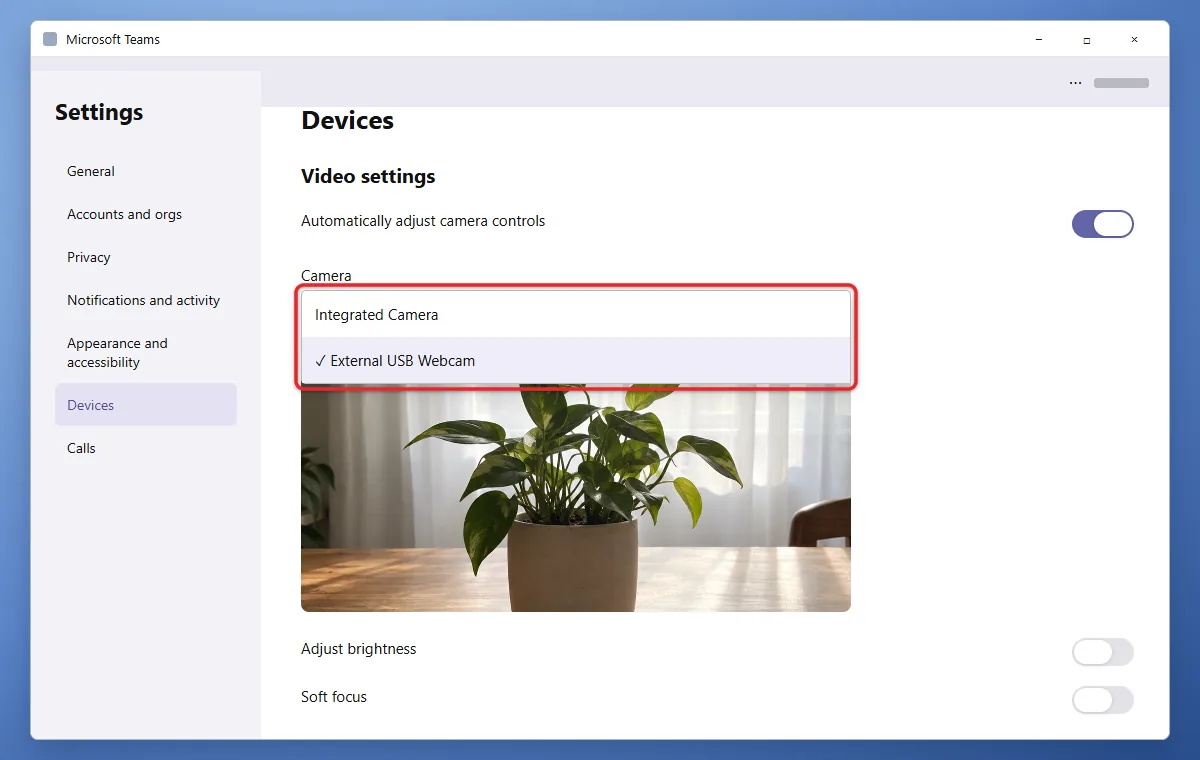
Task: Open Appearance and accessibility settings
Action: (x=146, y=352)
